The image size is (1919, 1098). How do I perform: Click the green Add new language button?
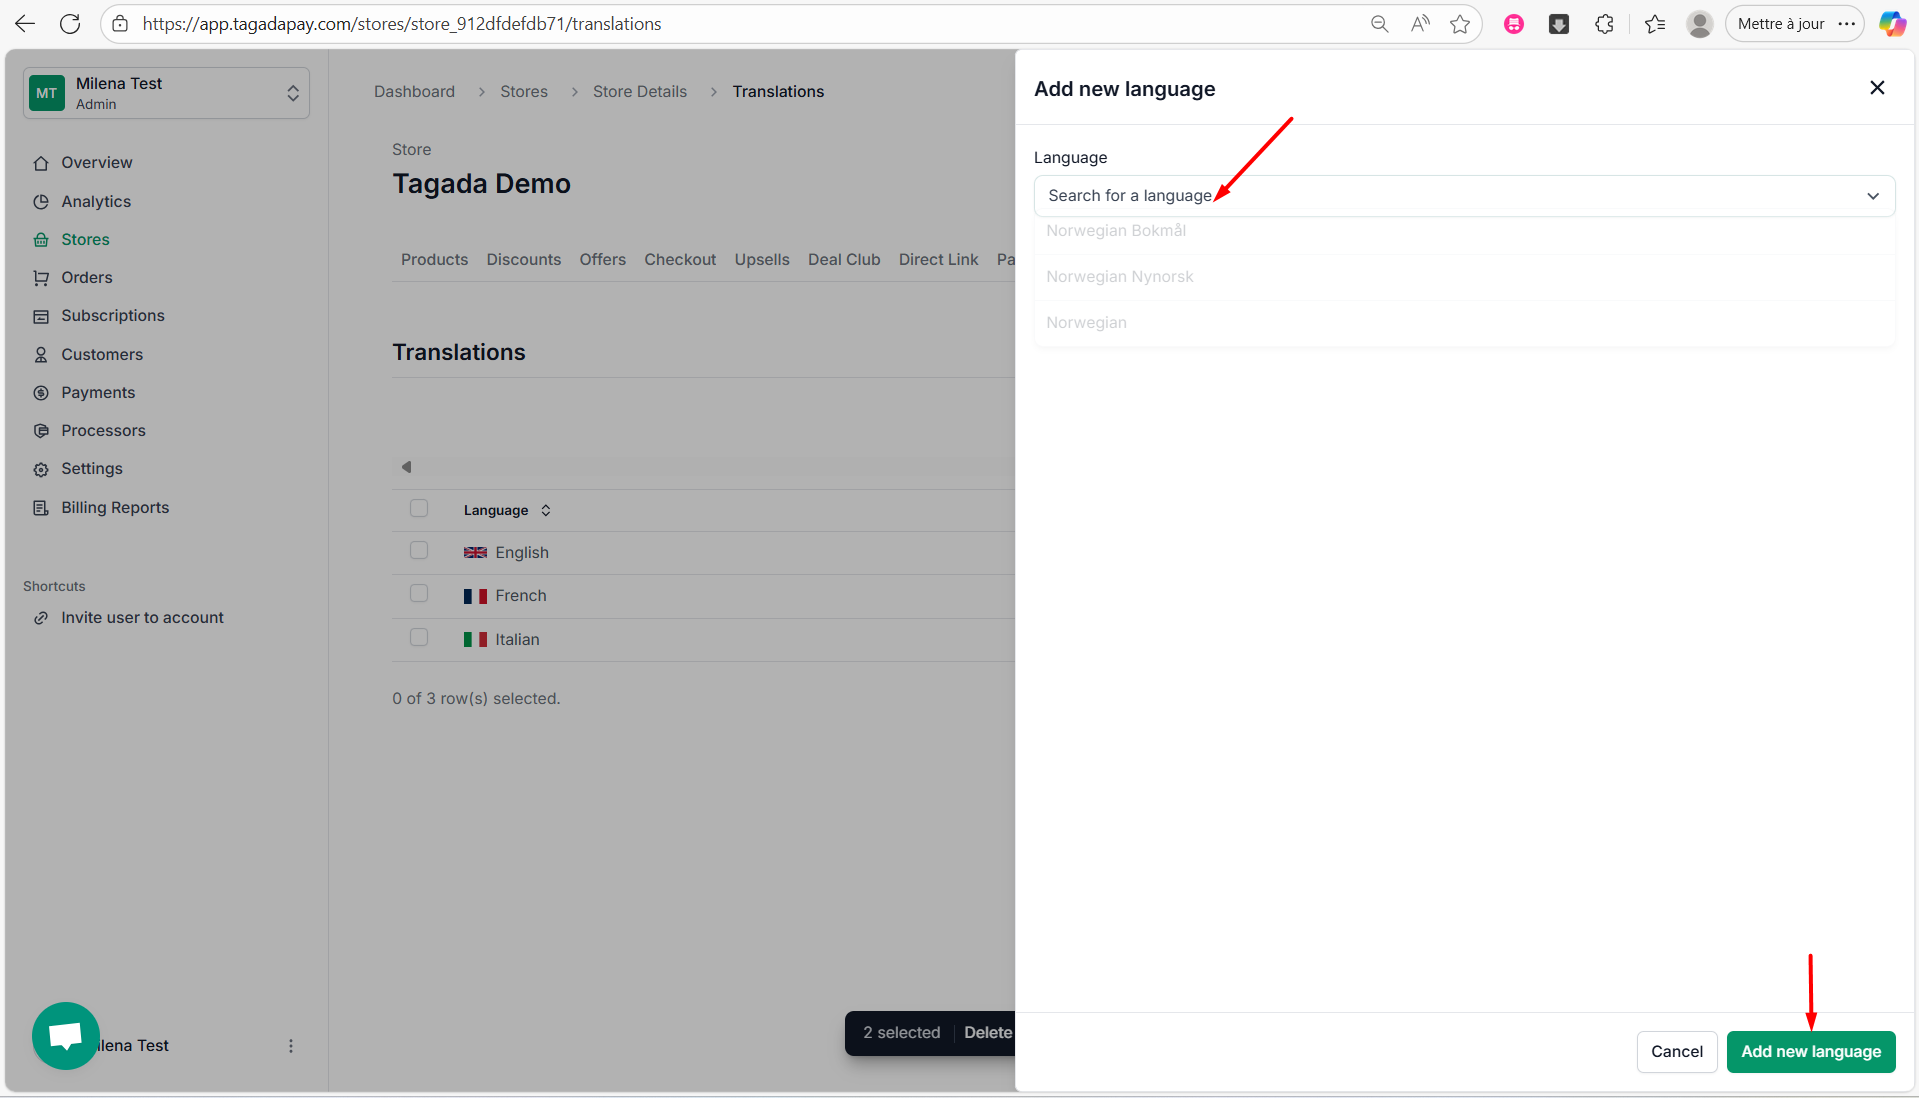coord(1811,1052)
